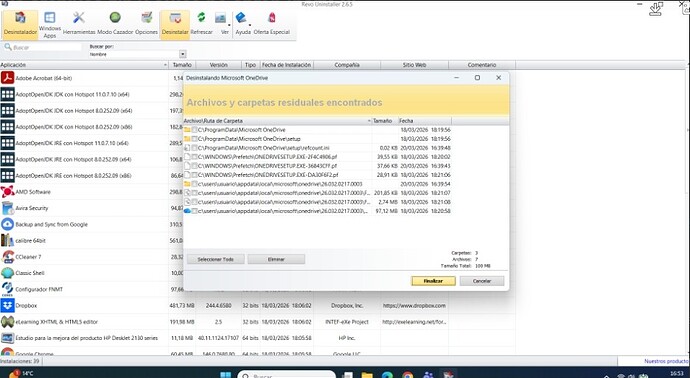
Task: Sort leftovers list by Fecha column
Action: point(425,121)
